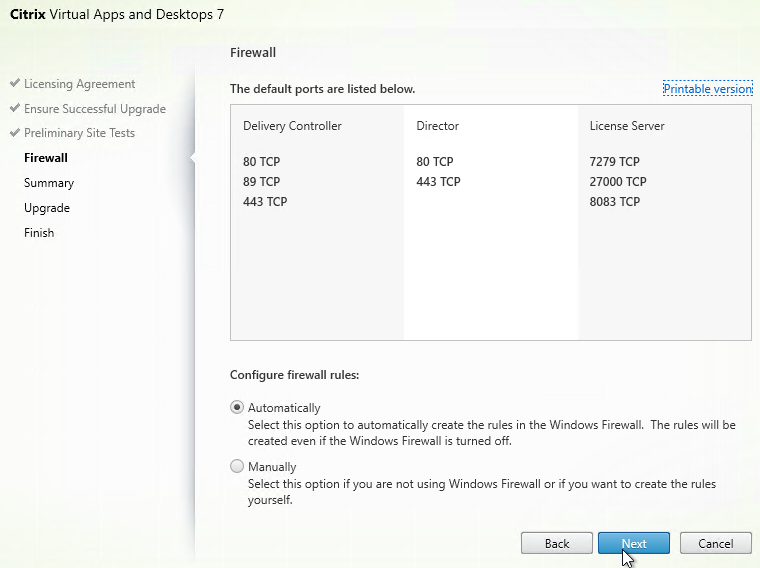Click the Manually option description text
Screen dimensions: 760x568
482,491
